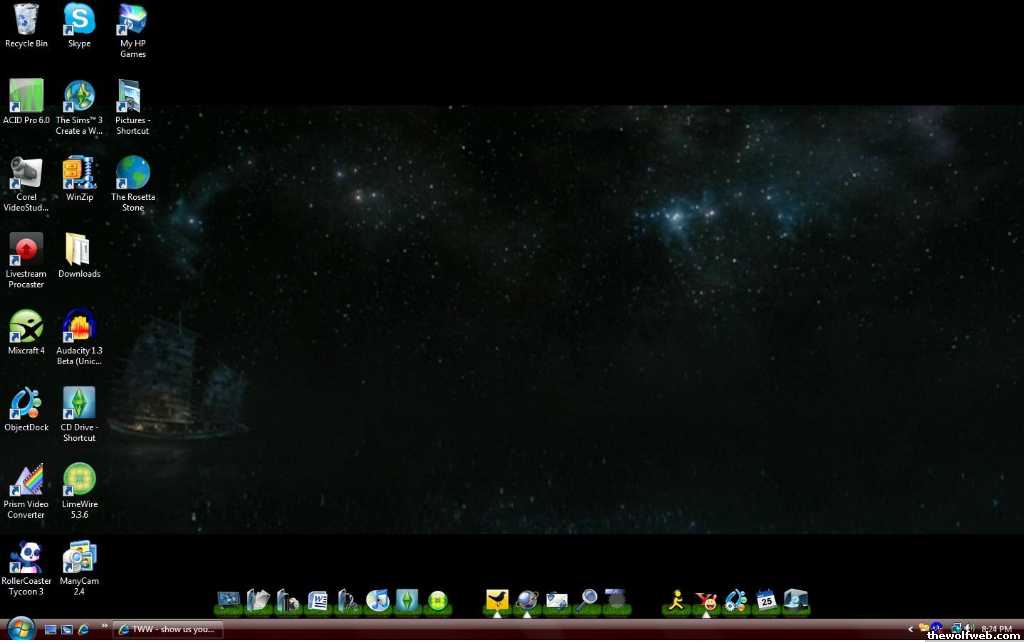Select the Livestream Procaster icon
The width and height of the screenshot is (1024, 642).
pyautogui.click(x=26, y=250)
